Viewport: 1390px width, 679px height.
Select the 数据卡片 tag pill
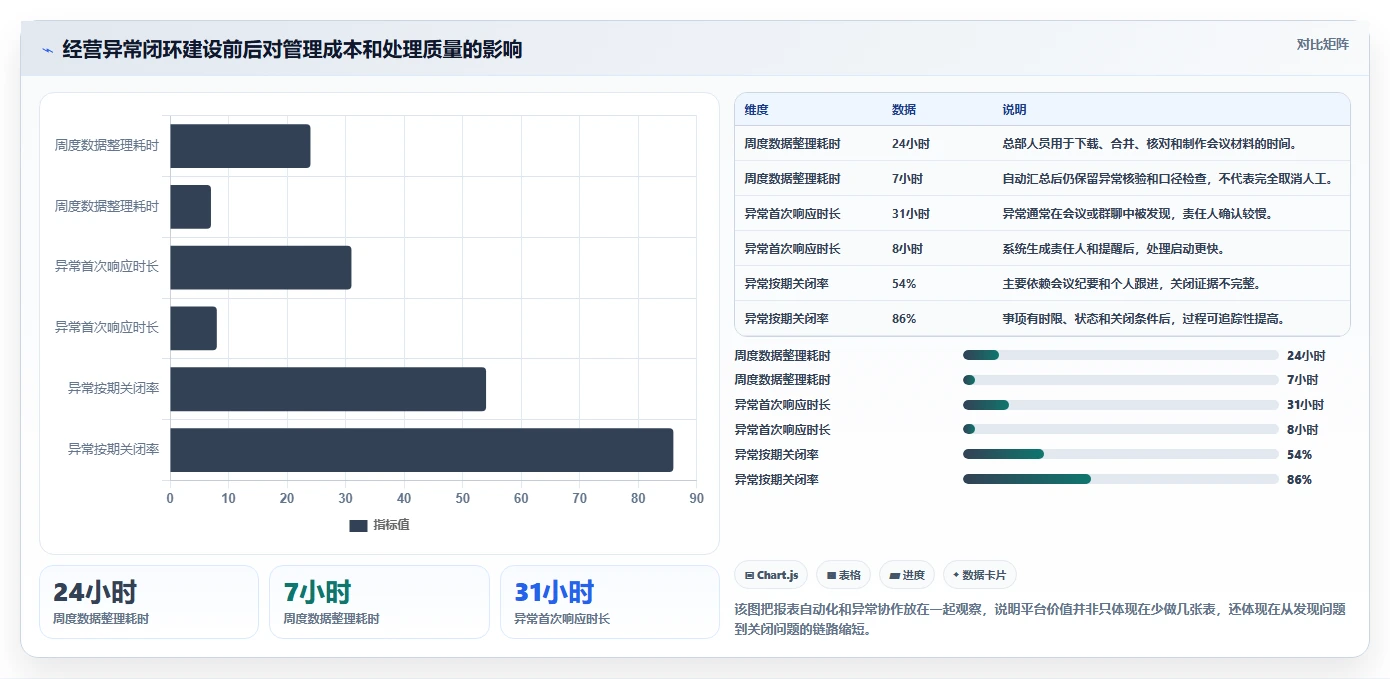[980, 575]
